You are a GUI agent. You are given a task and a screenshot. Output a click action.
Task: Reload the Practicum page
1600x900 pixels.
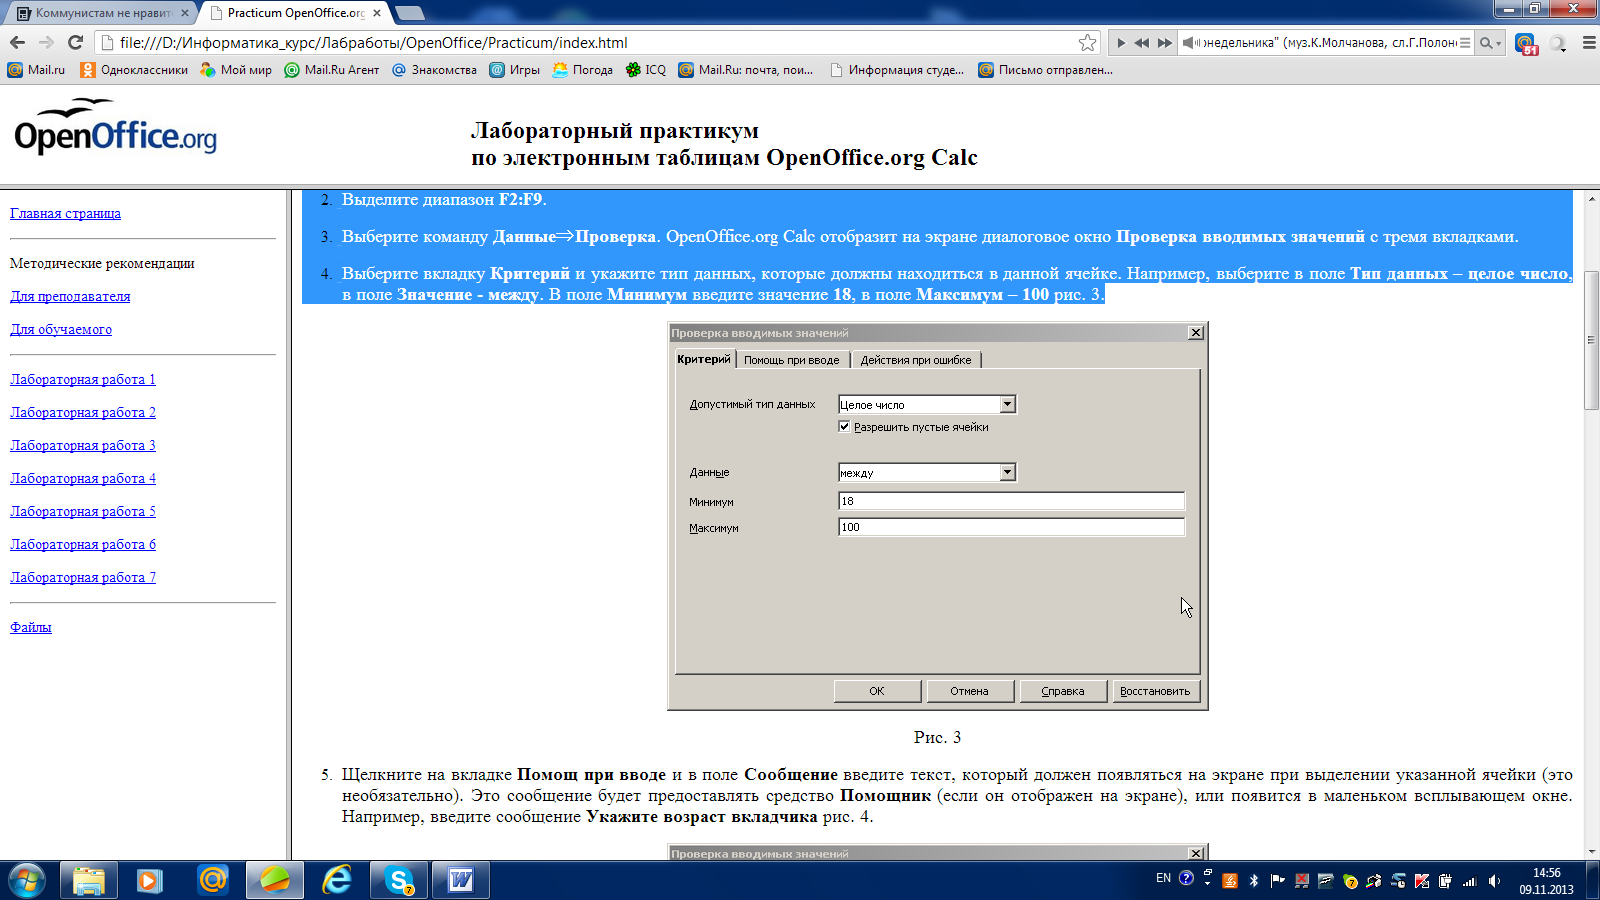pyautogui.click(x=75, y=42)
